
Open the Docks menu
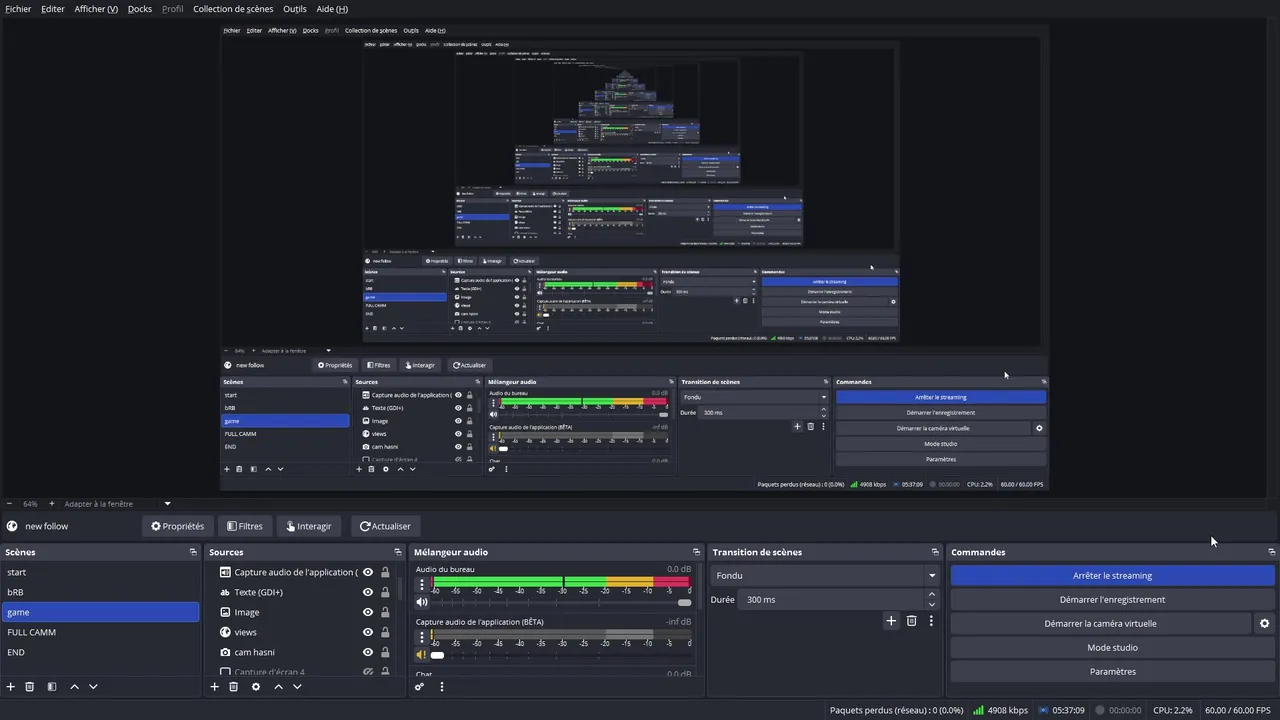pos(140,9)
